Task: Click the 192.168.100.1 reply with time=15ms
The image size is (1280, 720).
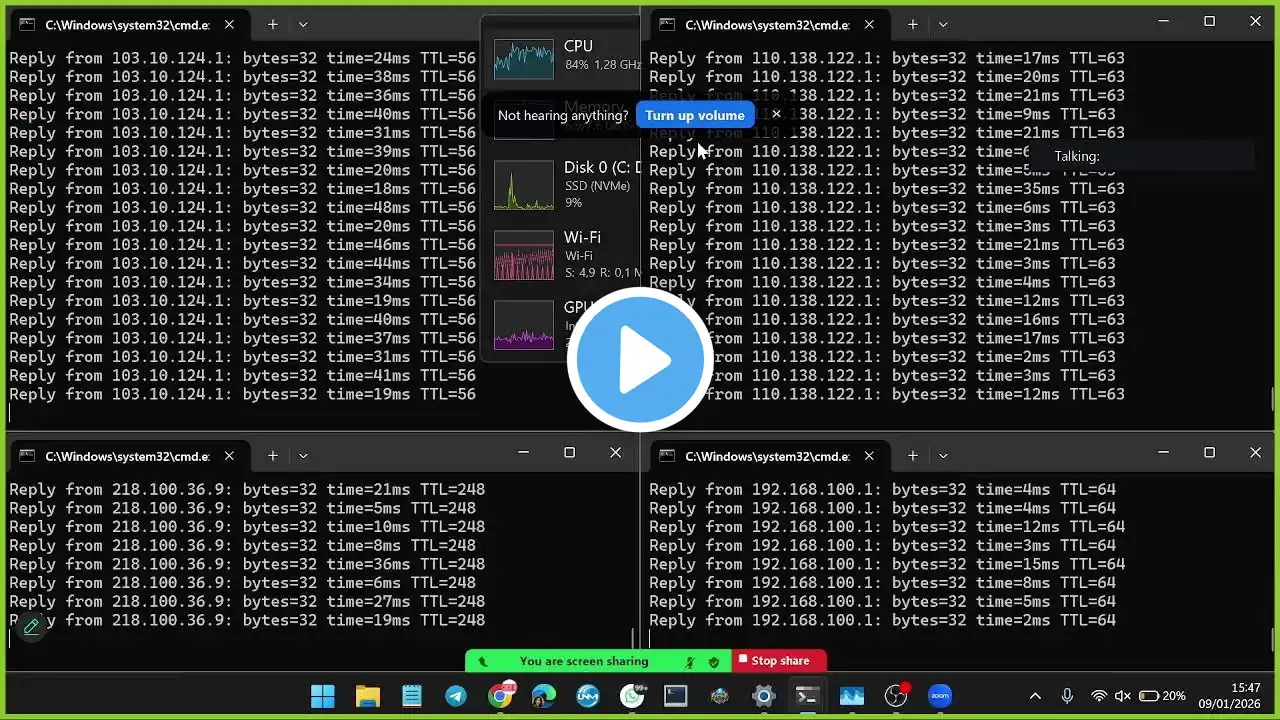Action: coord(887,564)
